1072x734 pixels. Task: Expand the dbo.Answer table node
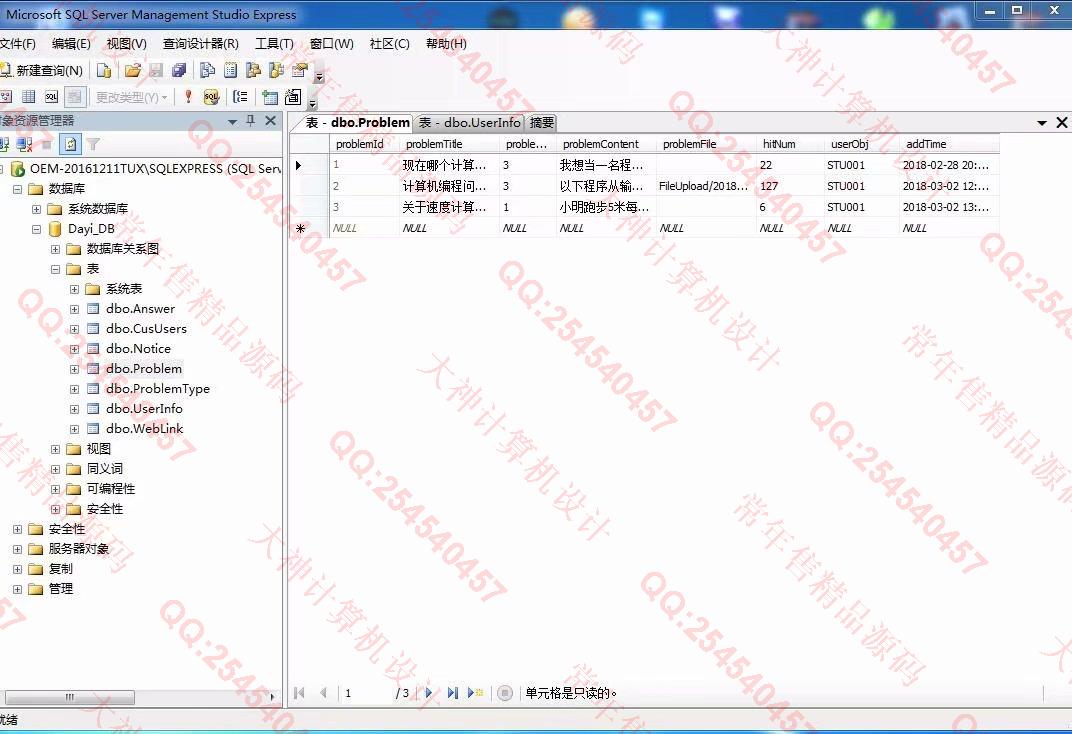(x=75, y=310)
